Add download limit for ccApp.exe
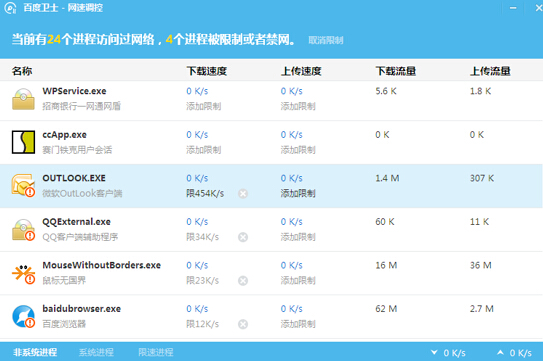Viewport: 543px width, 361px height. [x=204, y=150]
